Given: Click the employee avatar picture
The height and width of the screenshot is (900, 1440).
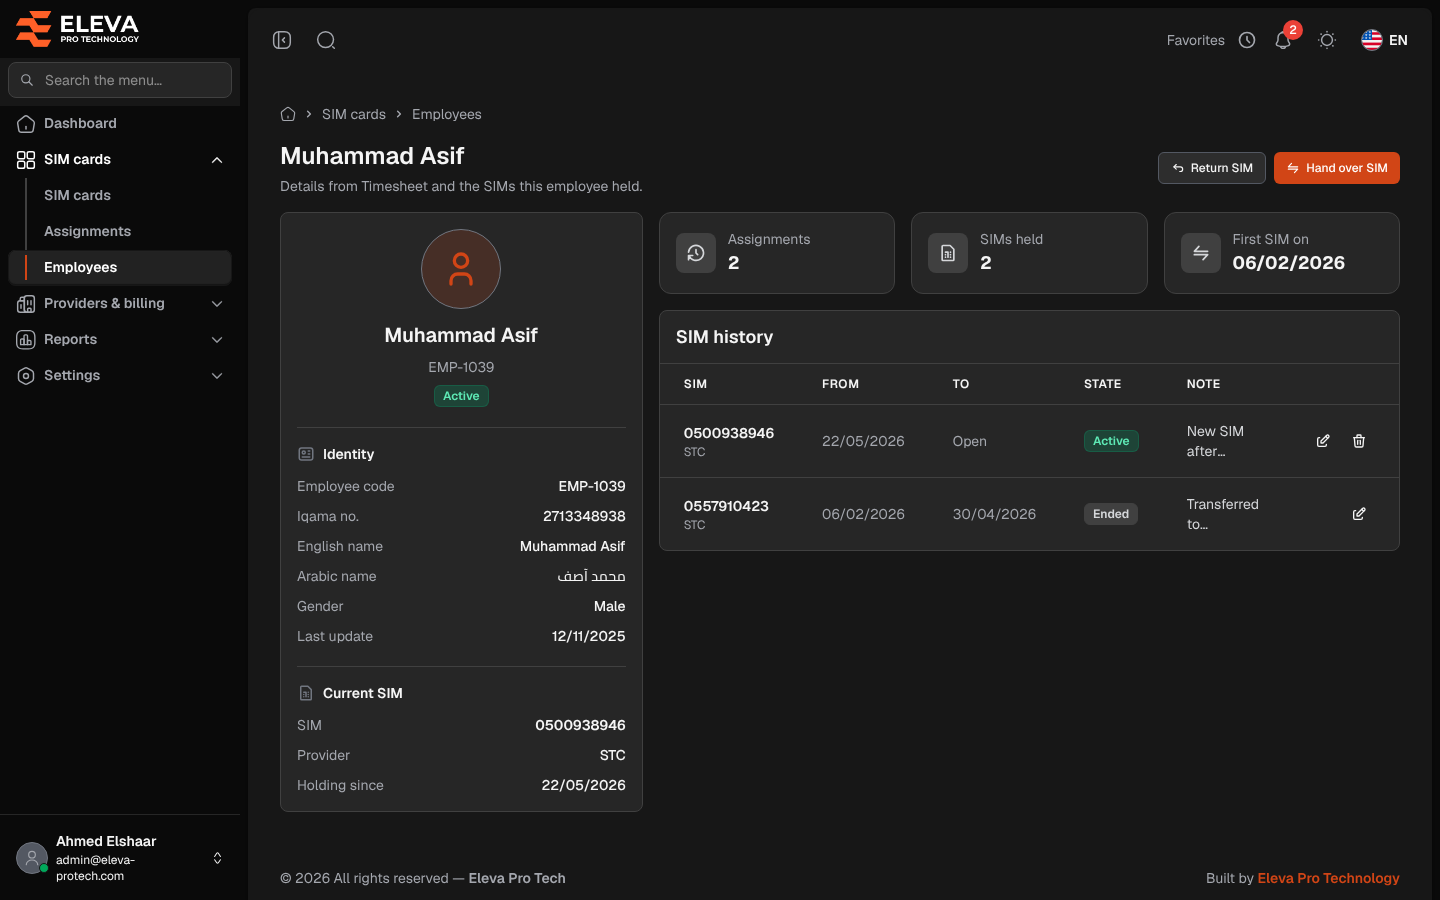Looking at the screenshot, I should tap(461, 269).
